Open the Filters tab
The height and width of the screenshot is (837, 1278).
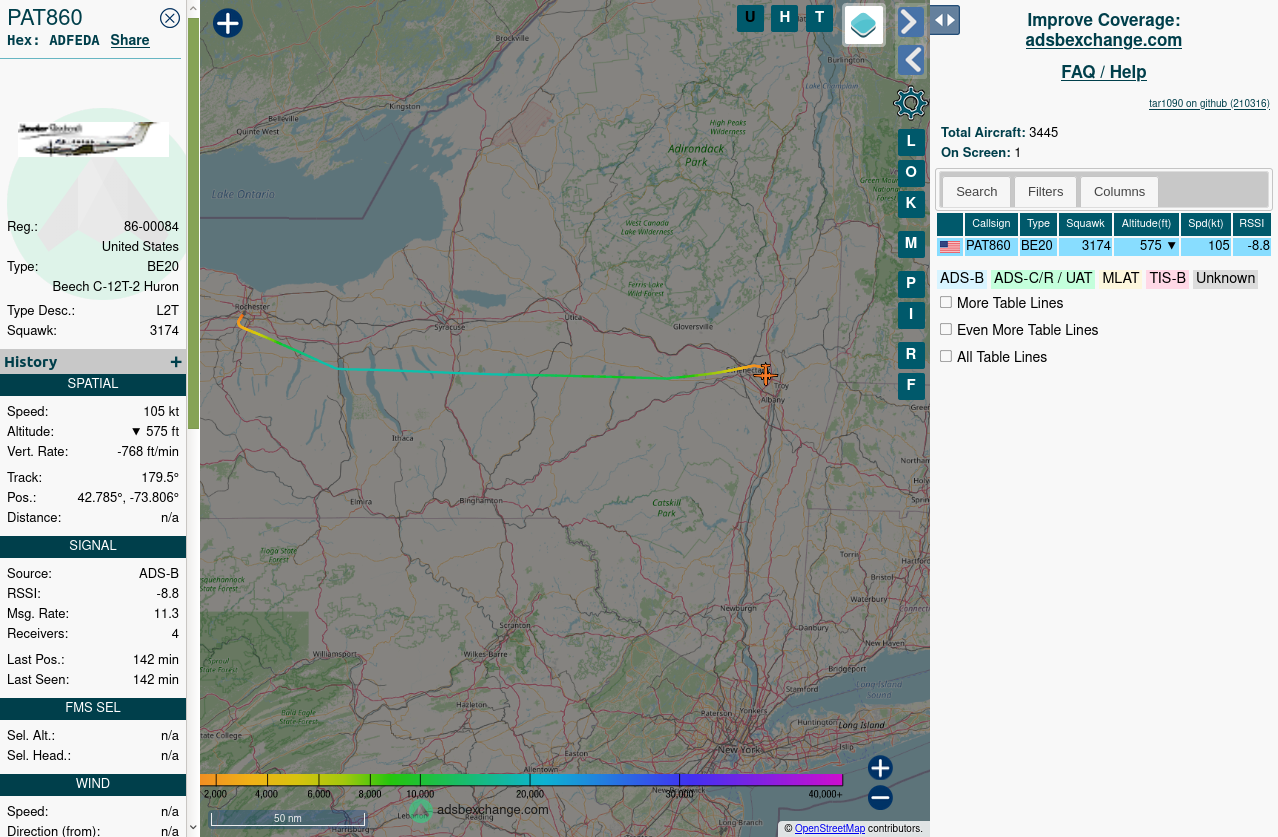pyautogui.click(x=1046, y=192)
